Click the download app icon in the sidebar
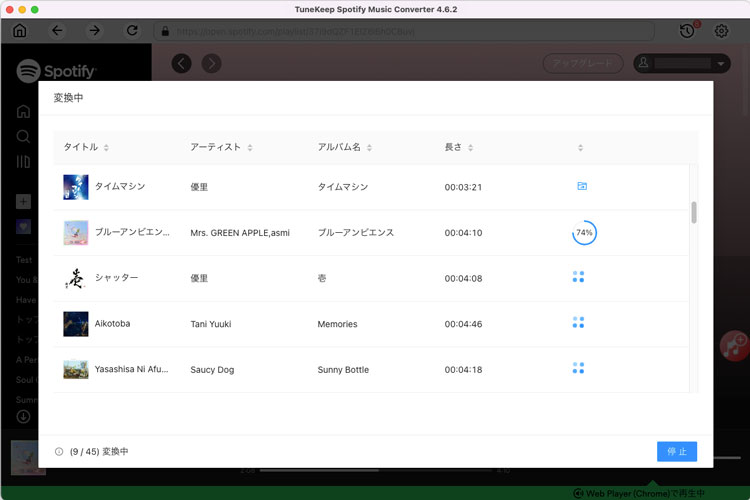Screen dimensions: 750x500 (23, 417)
